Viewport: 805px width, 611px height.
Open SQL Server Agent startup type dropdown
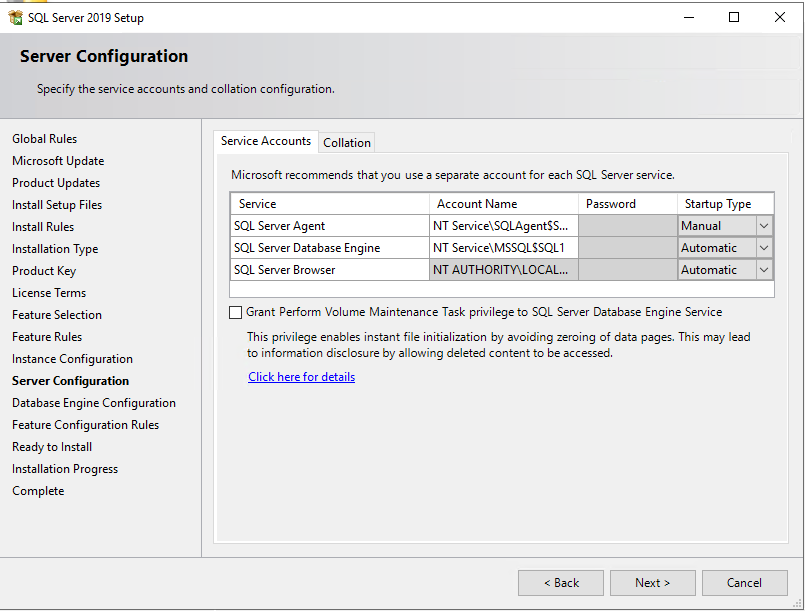tap(764, 226)
